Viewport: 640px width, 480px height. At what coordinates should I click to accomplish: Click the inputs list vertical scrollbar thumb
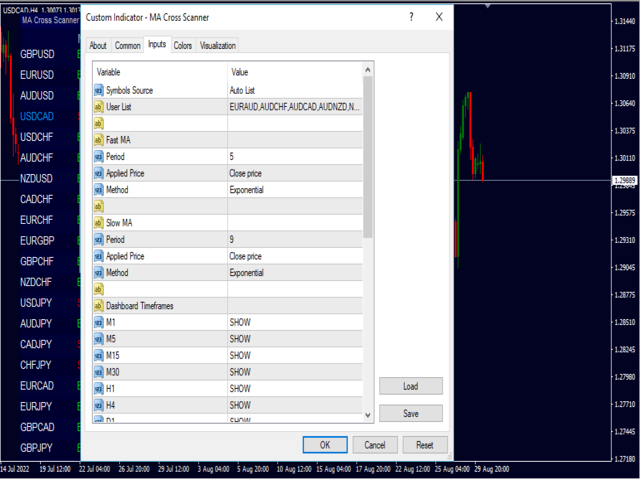click(x=367, y=157)
